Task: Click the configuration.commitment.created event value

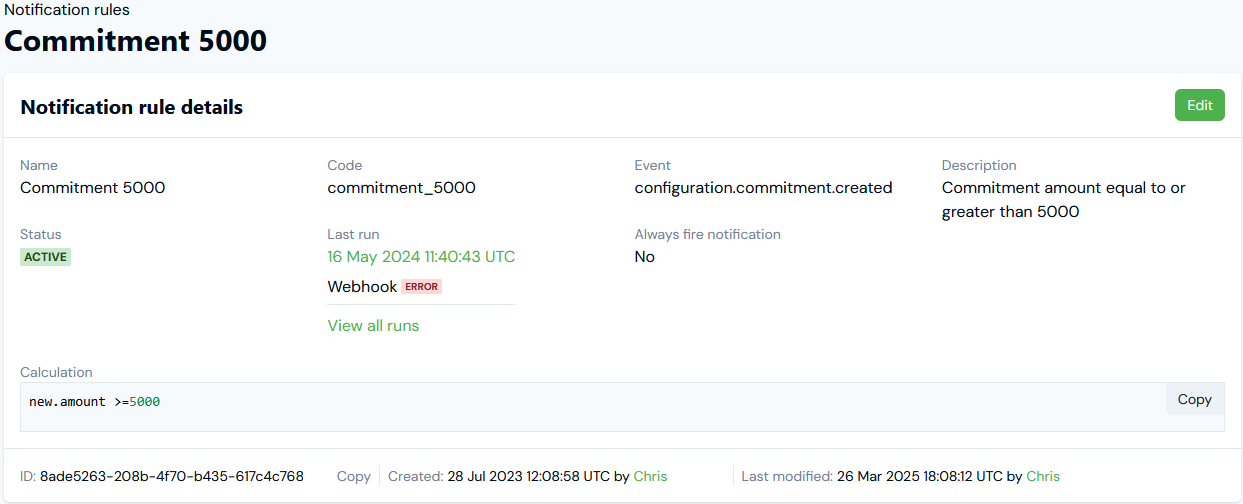Action: click(763, 188)
